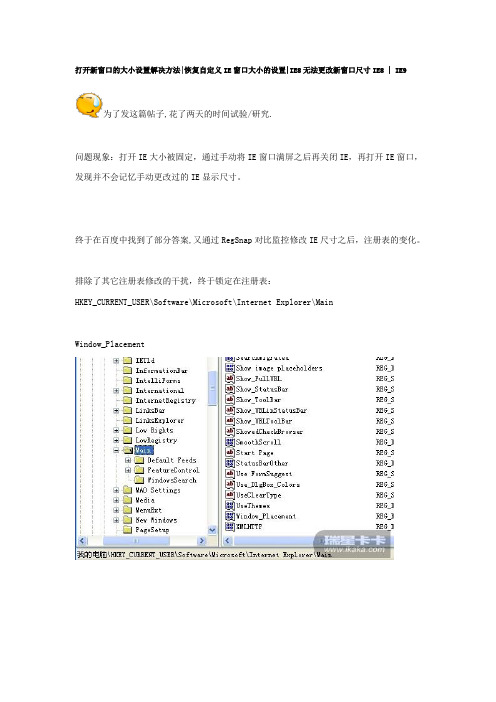This screenshot has width=496, height=702.
Task: Expand the Low Rights registry key
Action: pyautogui.click(x=116, y=430)
